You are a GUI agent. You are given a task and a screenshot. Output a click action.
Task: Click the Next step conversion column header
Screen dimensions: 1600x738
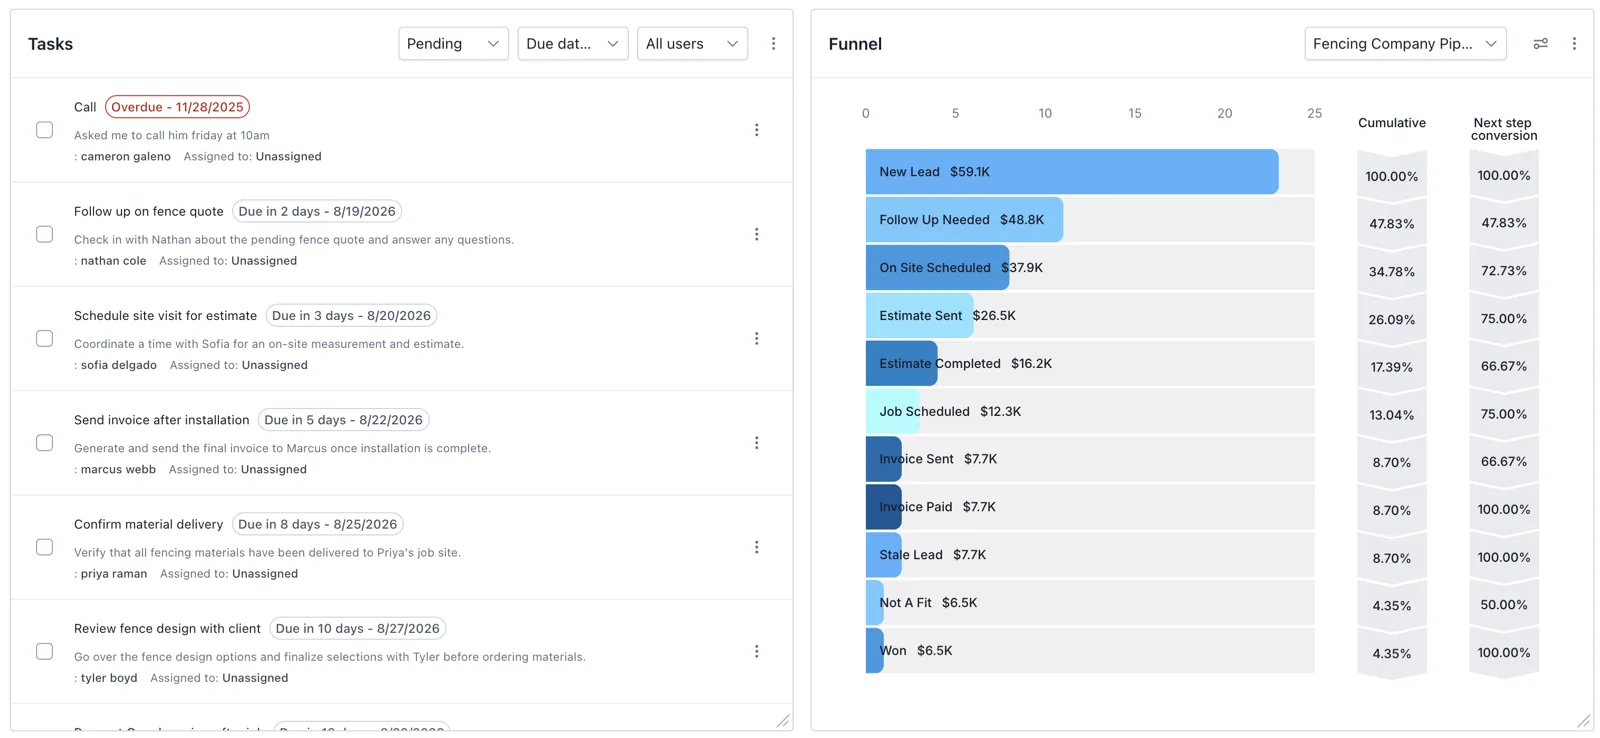coord(1503,129)
